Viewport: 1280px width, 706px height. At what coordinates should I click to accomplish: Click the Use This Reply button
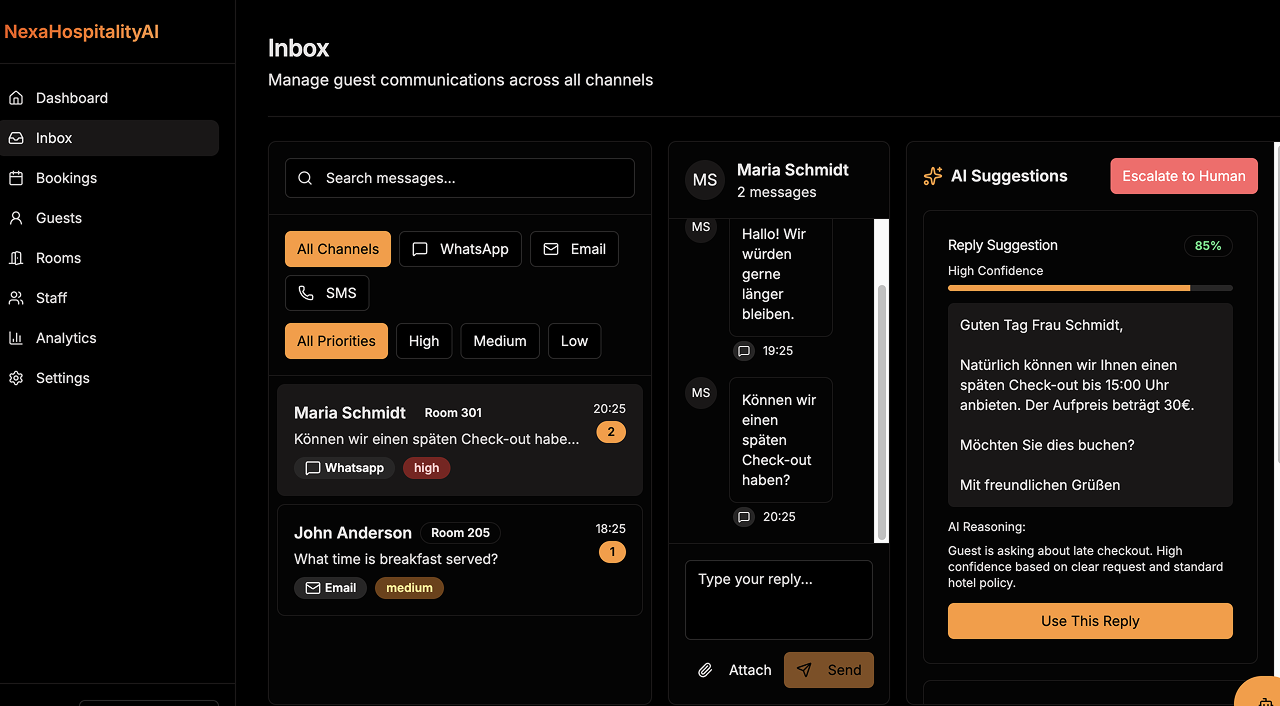[x=1090, y=620]
